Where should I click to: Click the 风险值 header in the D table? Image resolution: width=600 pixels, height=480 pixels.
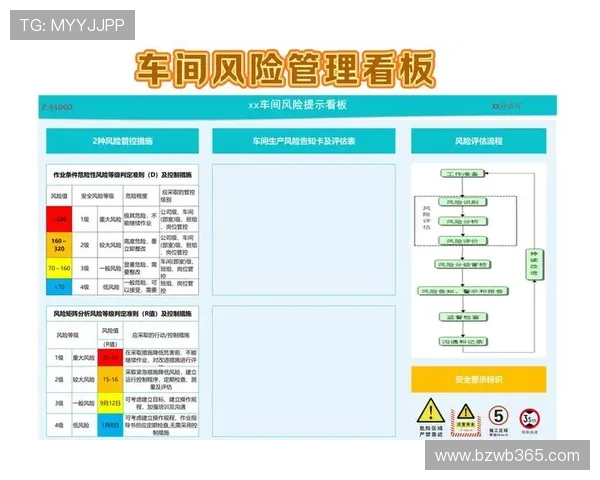click(59, 196)
